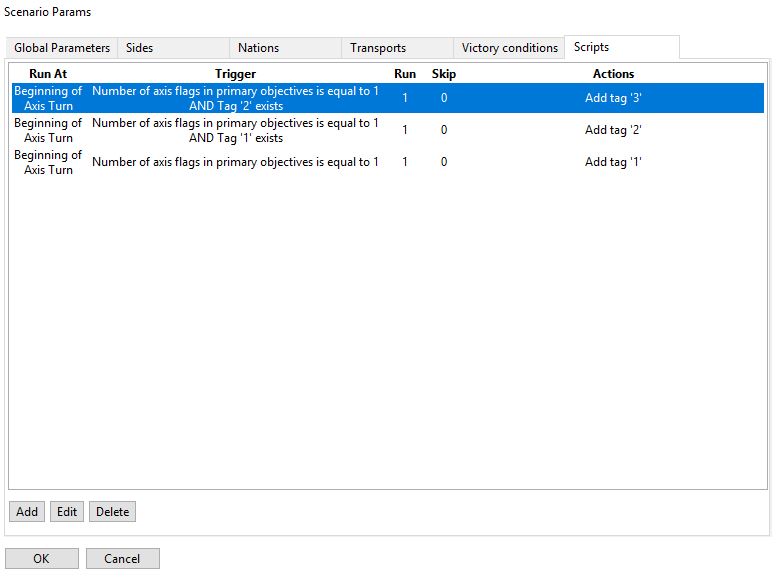Switch to the Global Parameters tab
778x578 pixels.
coord(62,48)
